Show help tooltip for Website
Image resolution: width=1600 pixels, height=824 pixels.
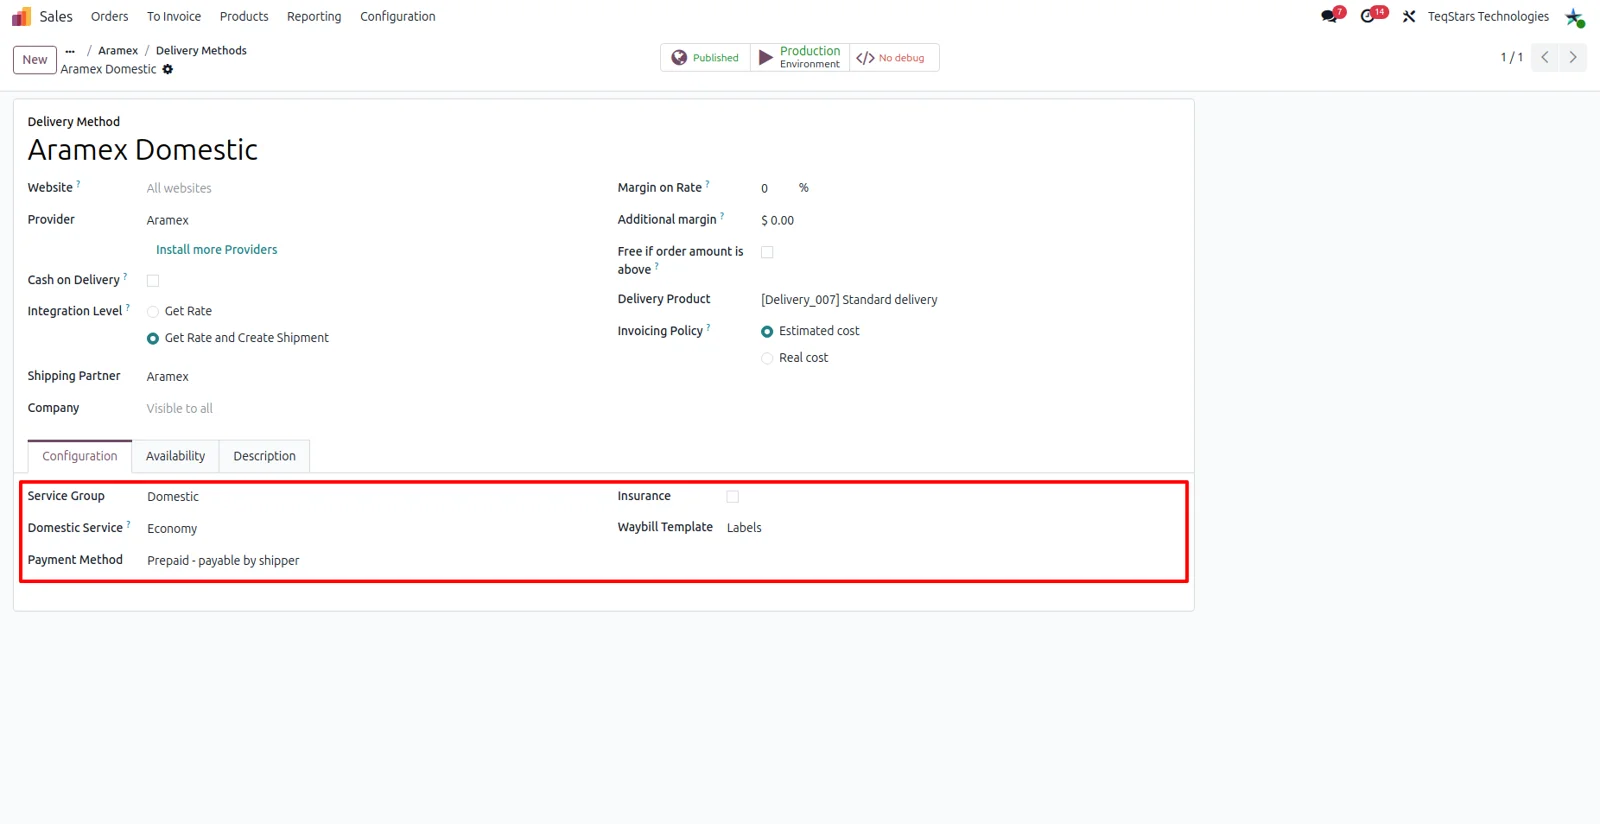[79, 184]
